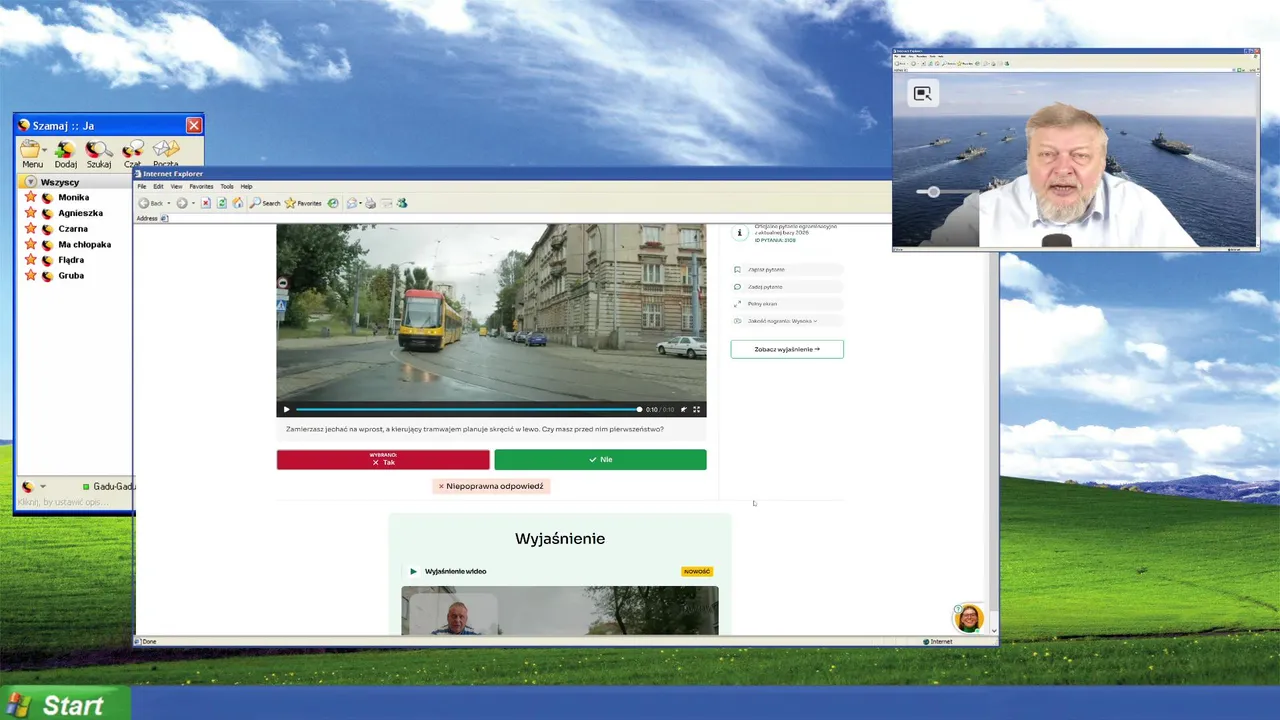Open the Windows Start button
Screen dimensions: 1280x720
coord(65,704)
